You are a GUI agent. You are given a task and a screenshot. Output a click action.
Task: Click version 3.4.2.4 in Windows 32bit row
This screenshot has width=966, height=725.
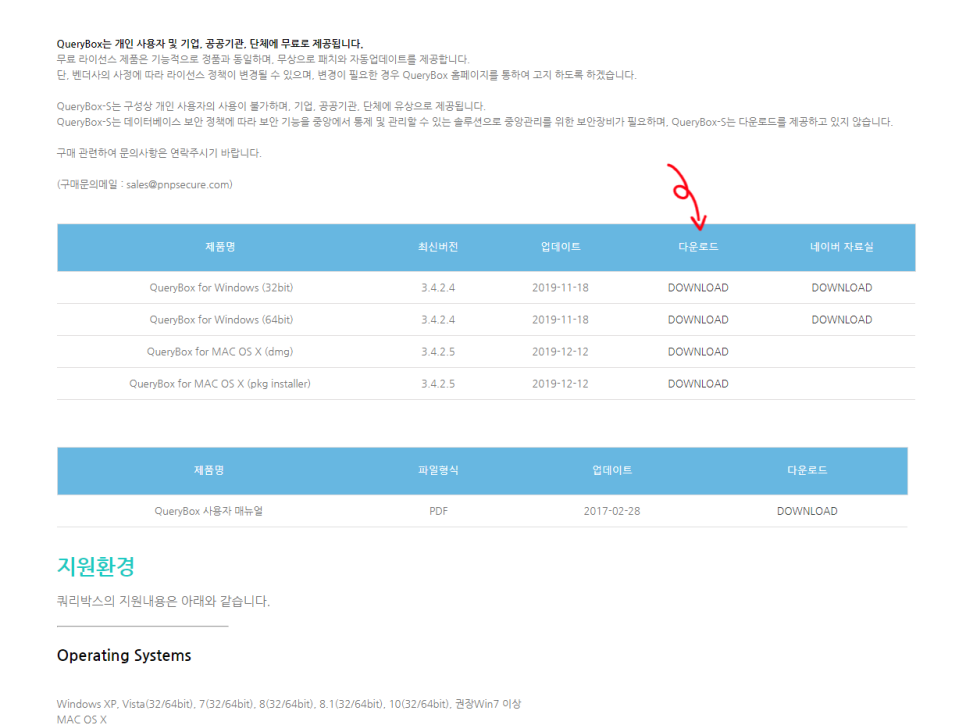pos(438,288)
